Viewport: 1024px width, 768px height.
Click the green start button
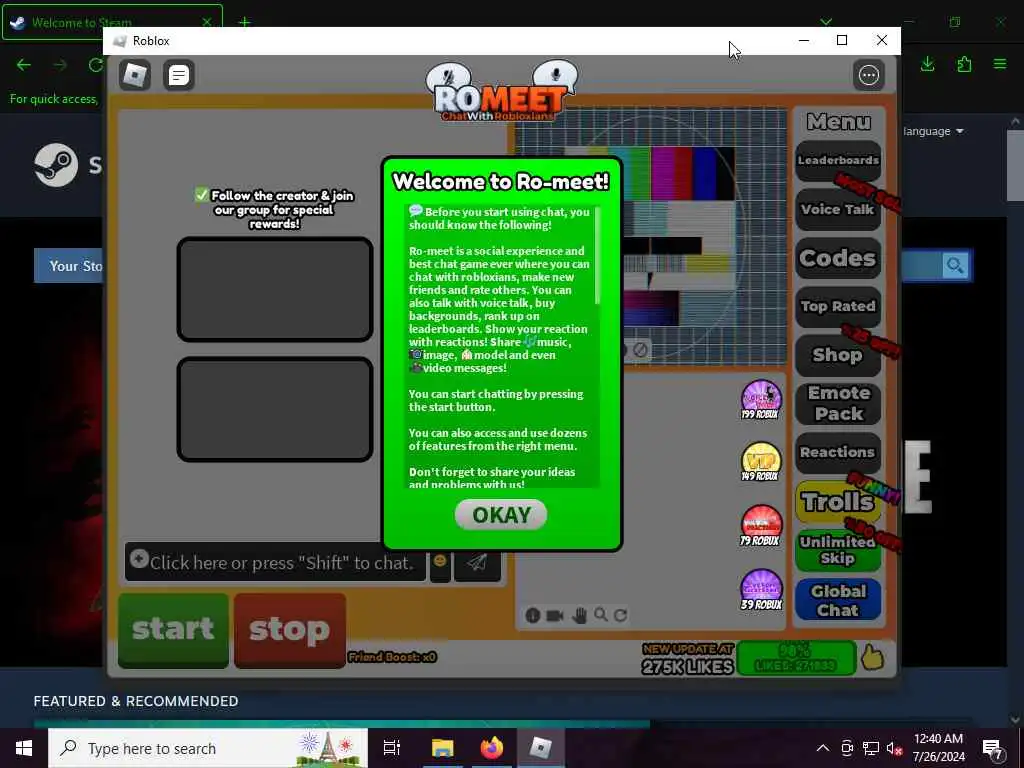173,630
